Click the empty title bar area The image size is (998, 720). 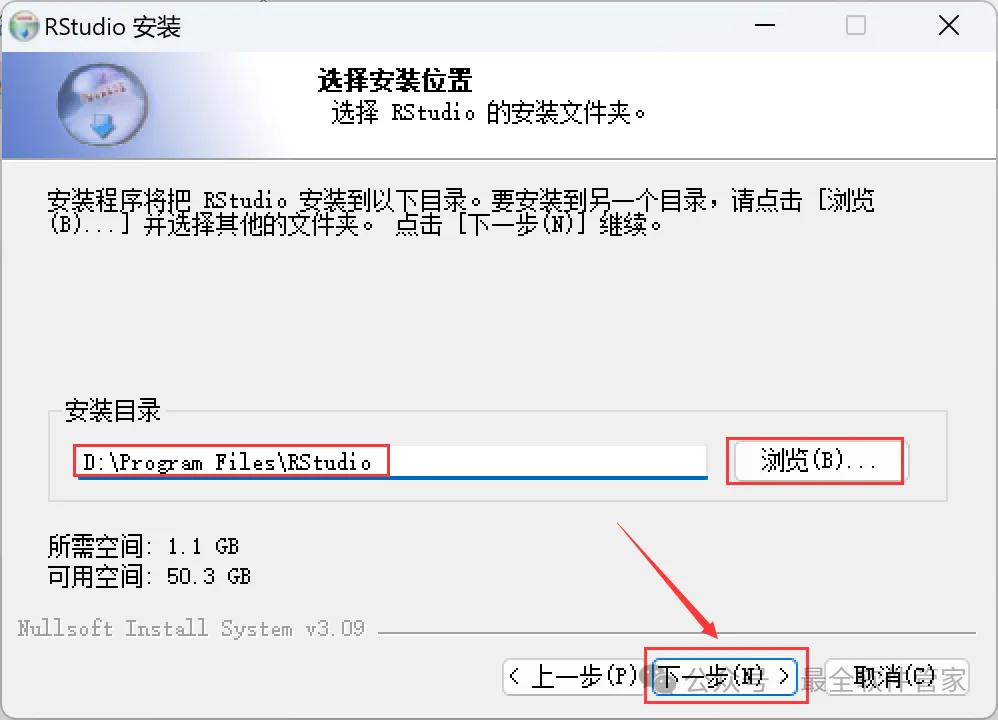(465, 26)
